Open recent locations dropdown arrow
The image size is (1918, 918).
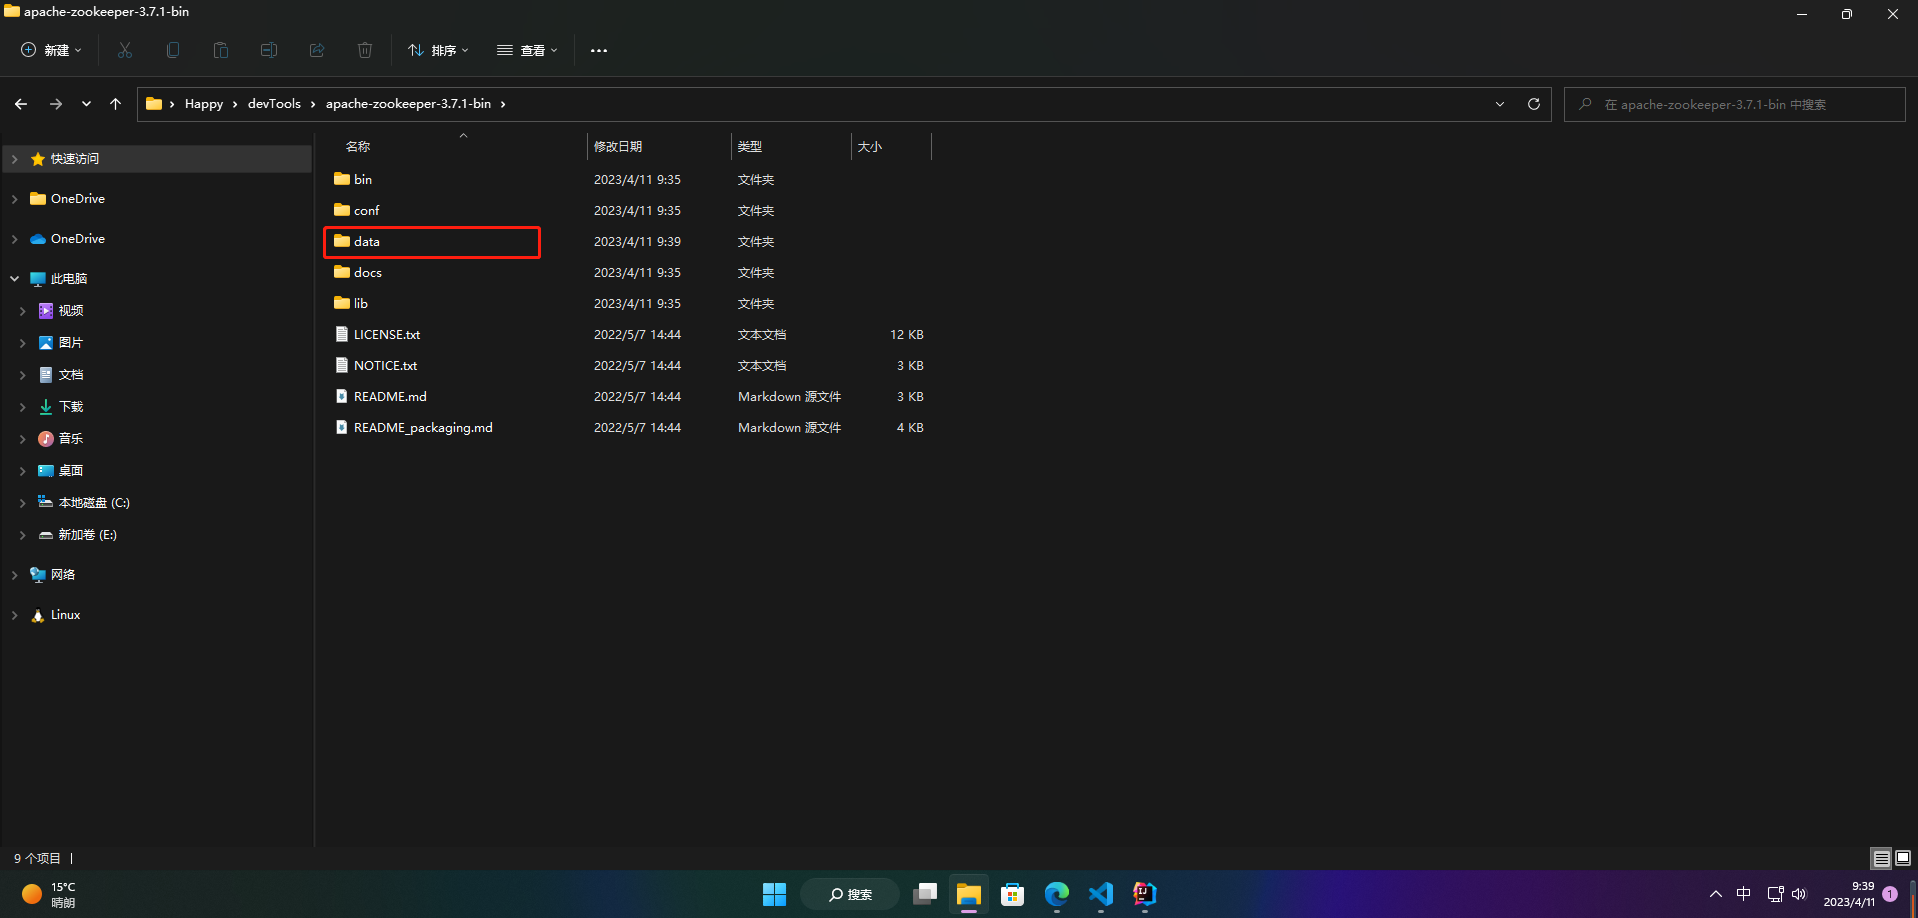tap(86, 104)
